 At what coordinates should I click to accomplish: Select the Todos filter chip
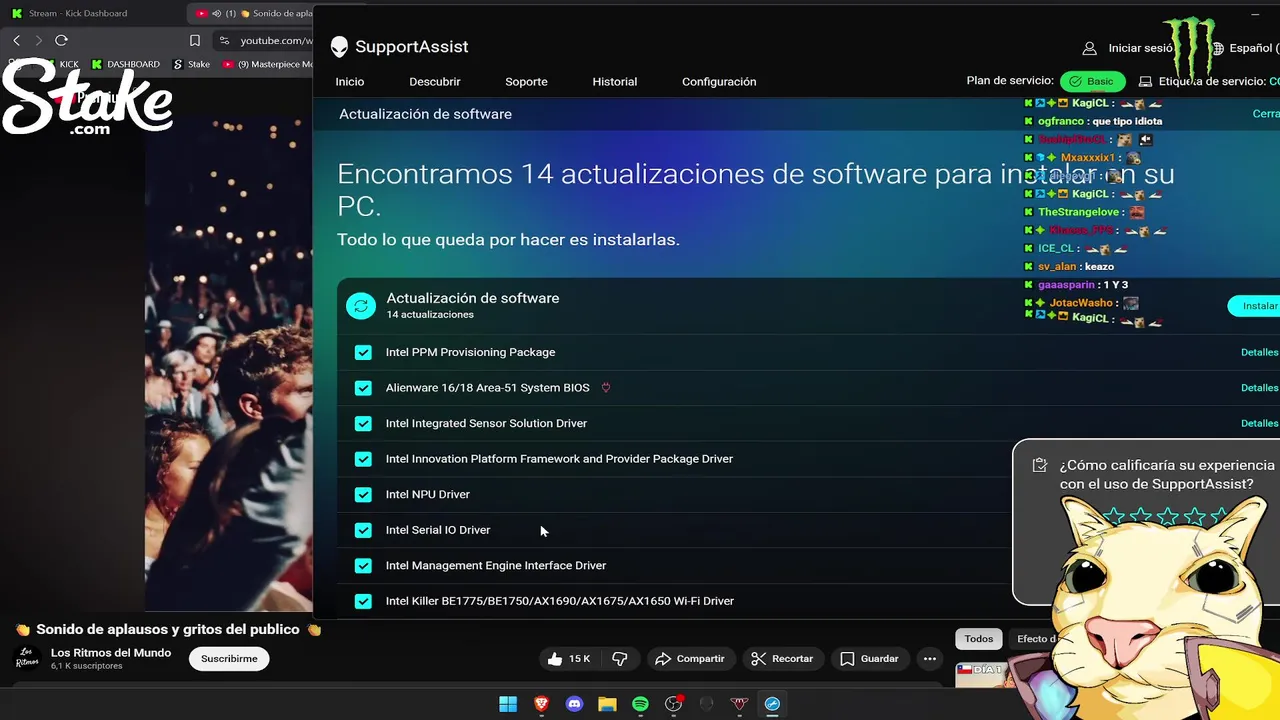(x=979, y=639)
